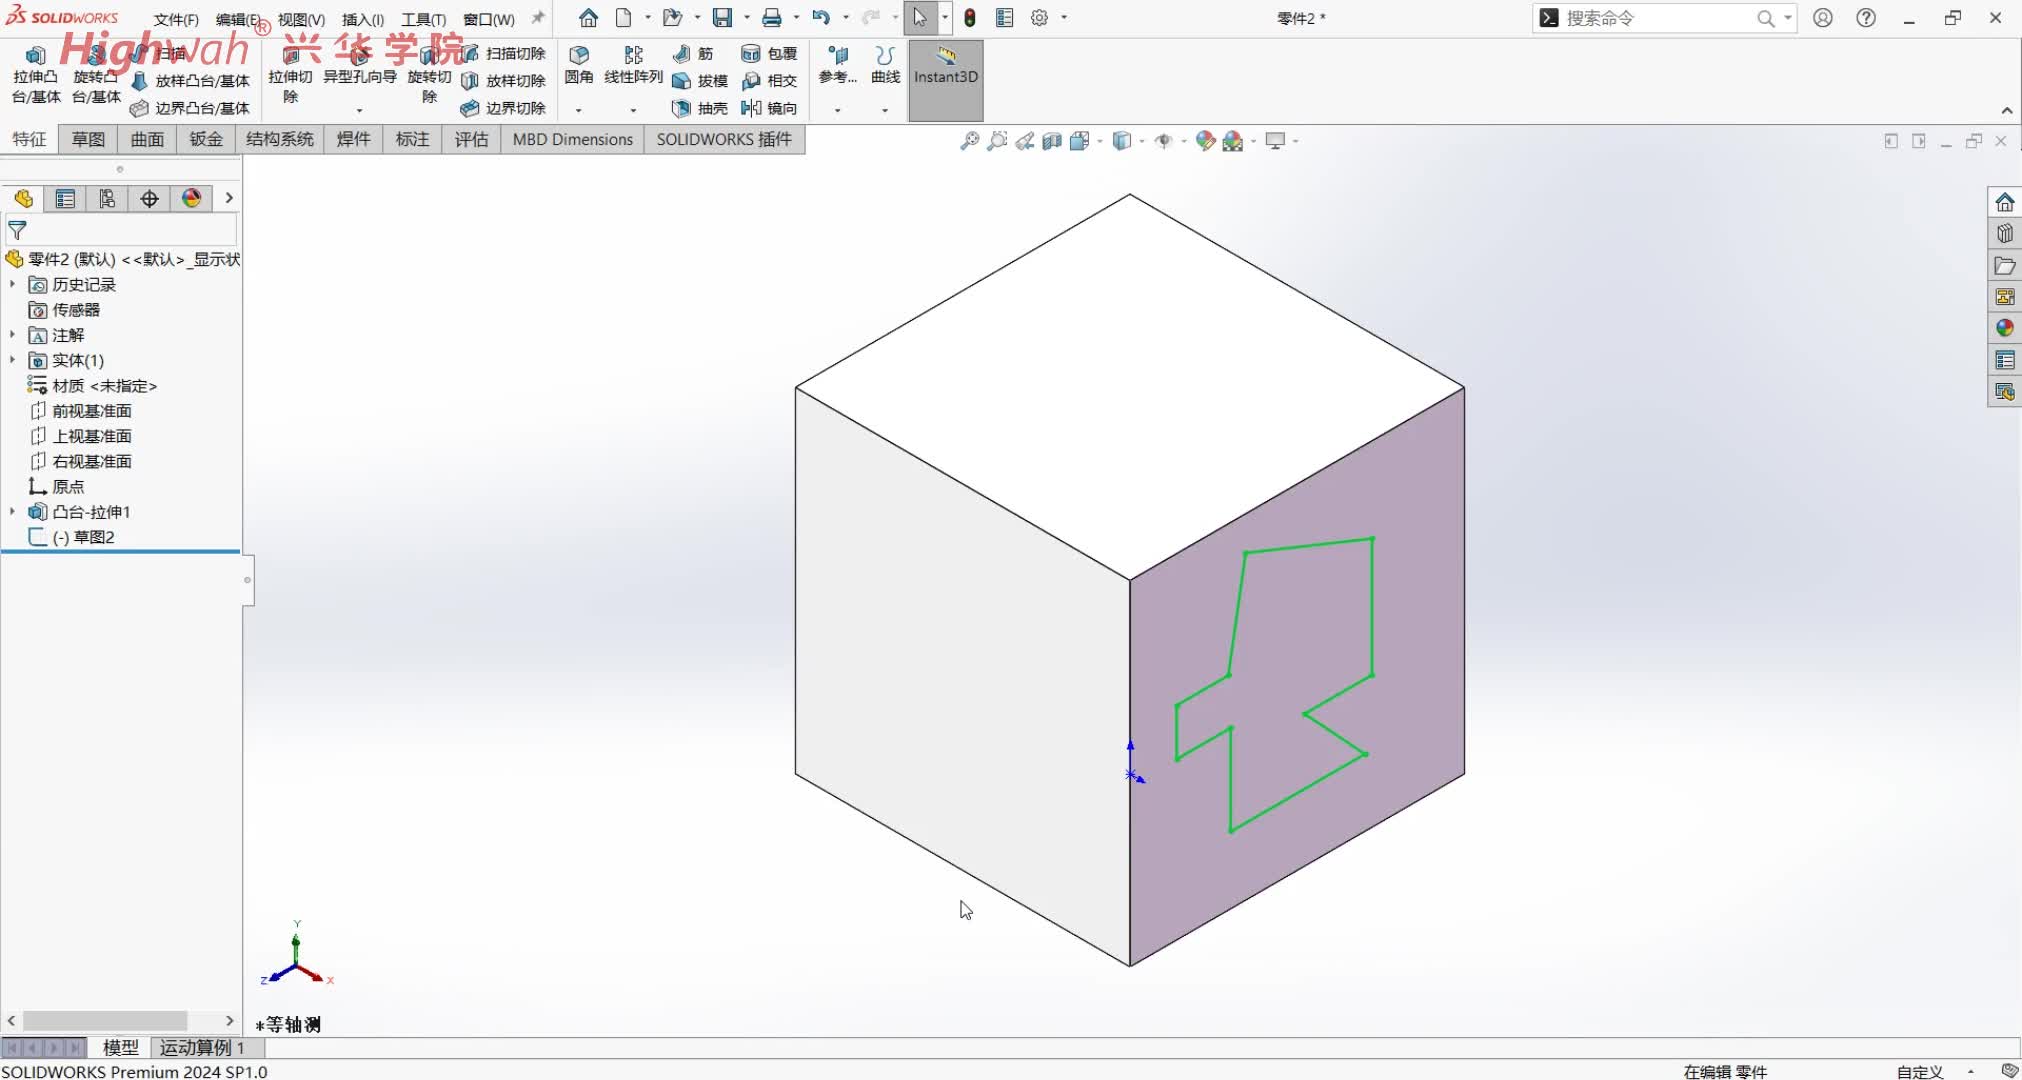Click the Rebuild traffic light icon
The image size is (2022, 1080).
coord(970,18)
